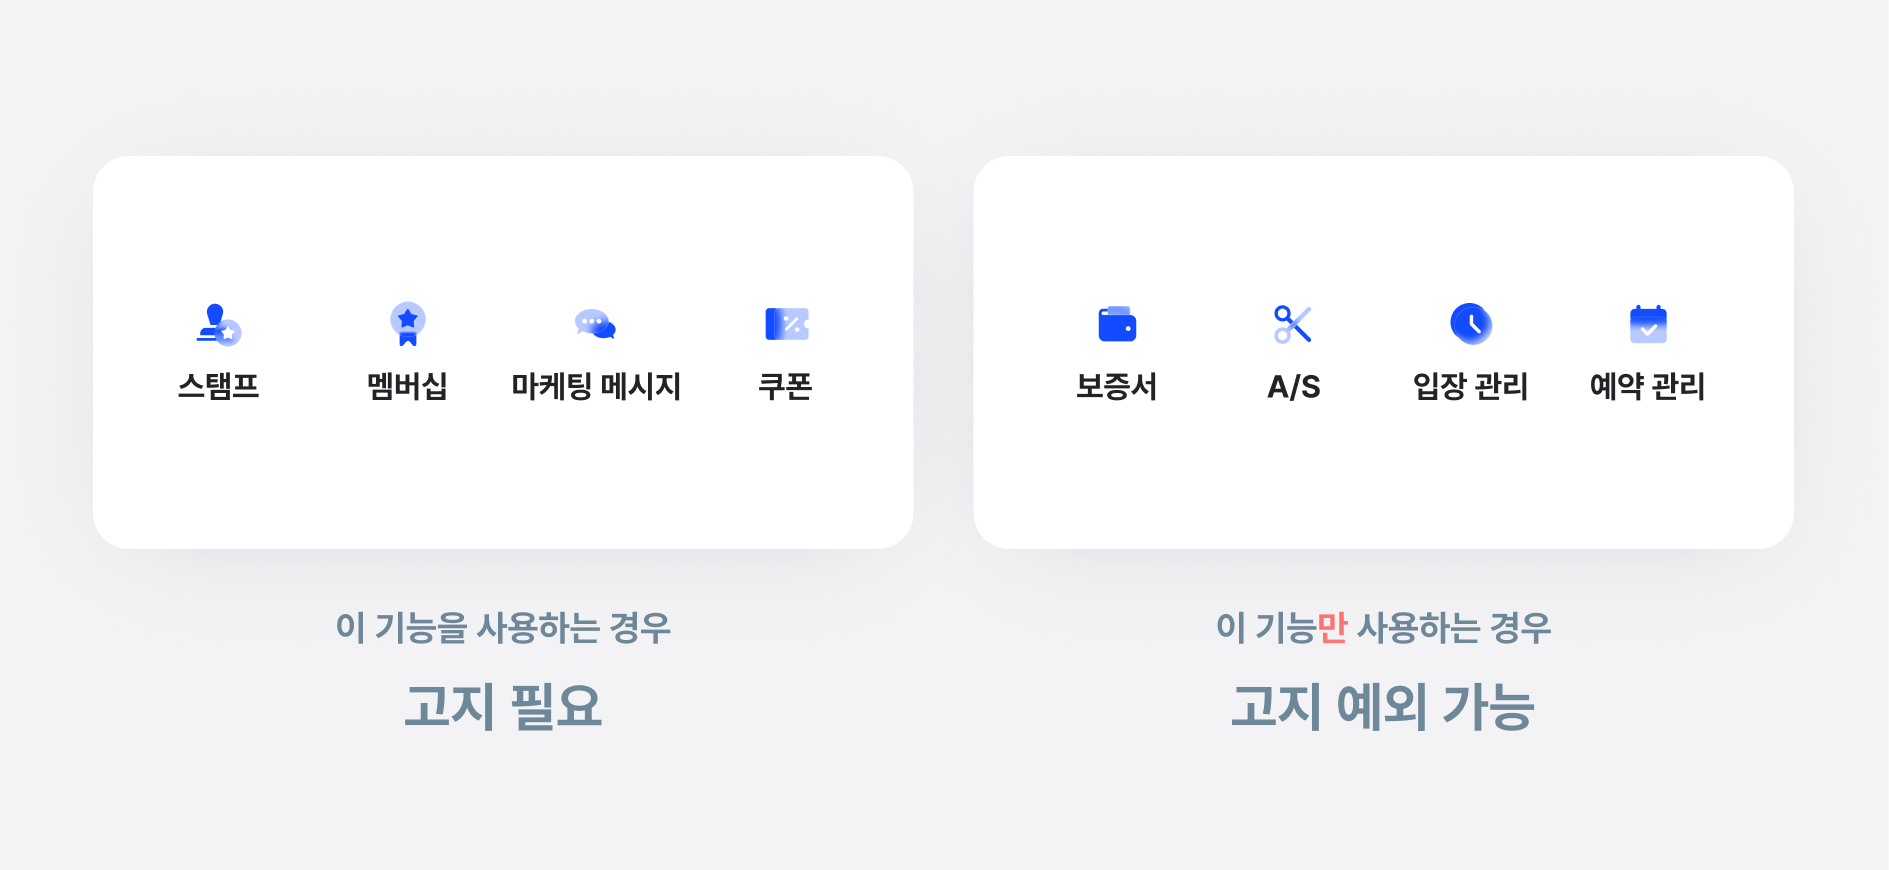1889x870 pixels.
Task: Click the stamp icon above 스탬프
Action: point(218,324)
